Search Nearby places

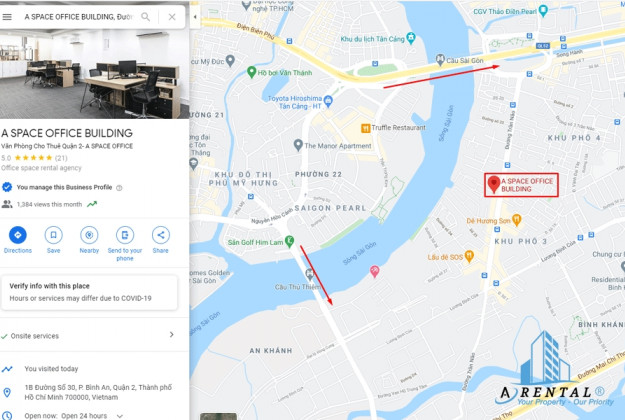click(89, 240)
